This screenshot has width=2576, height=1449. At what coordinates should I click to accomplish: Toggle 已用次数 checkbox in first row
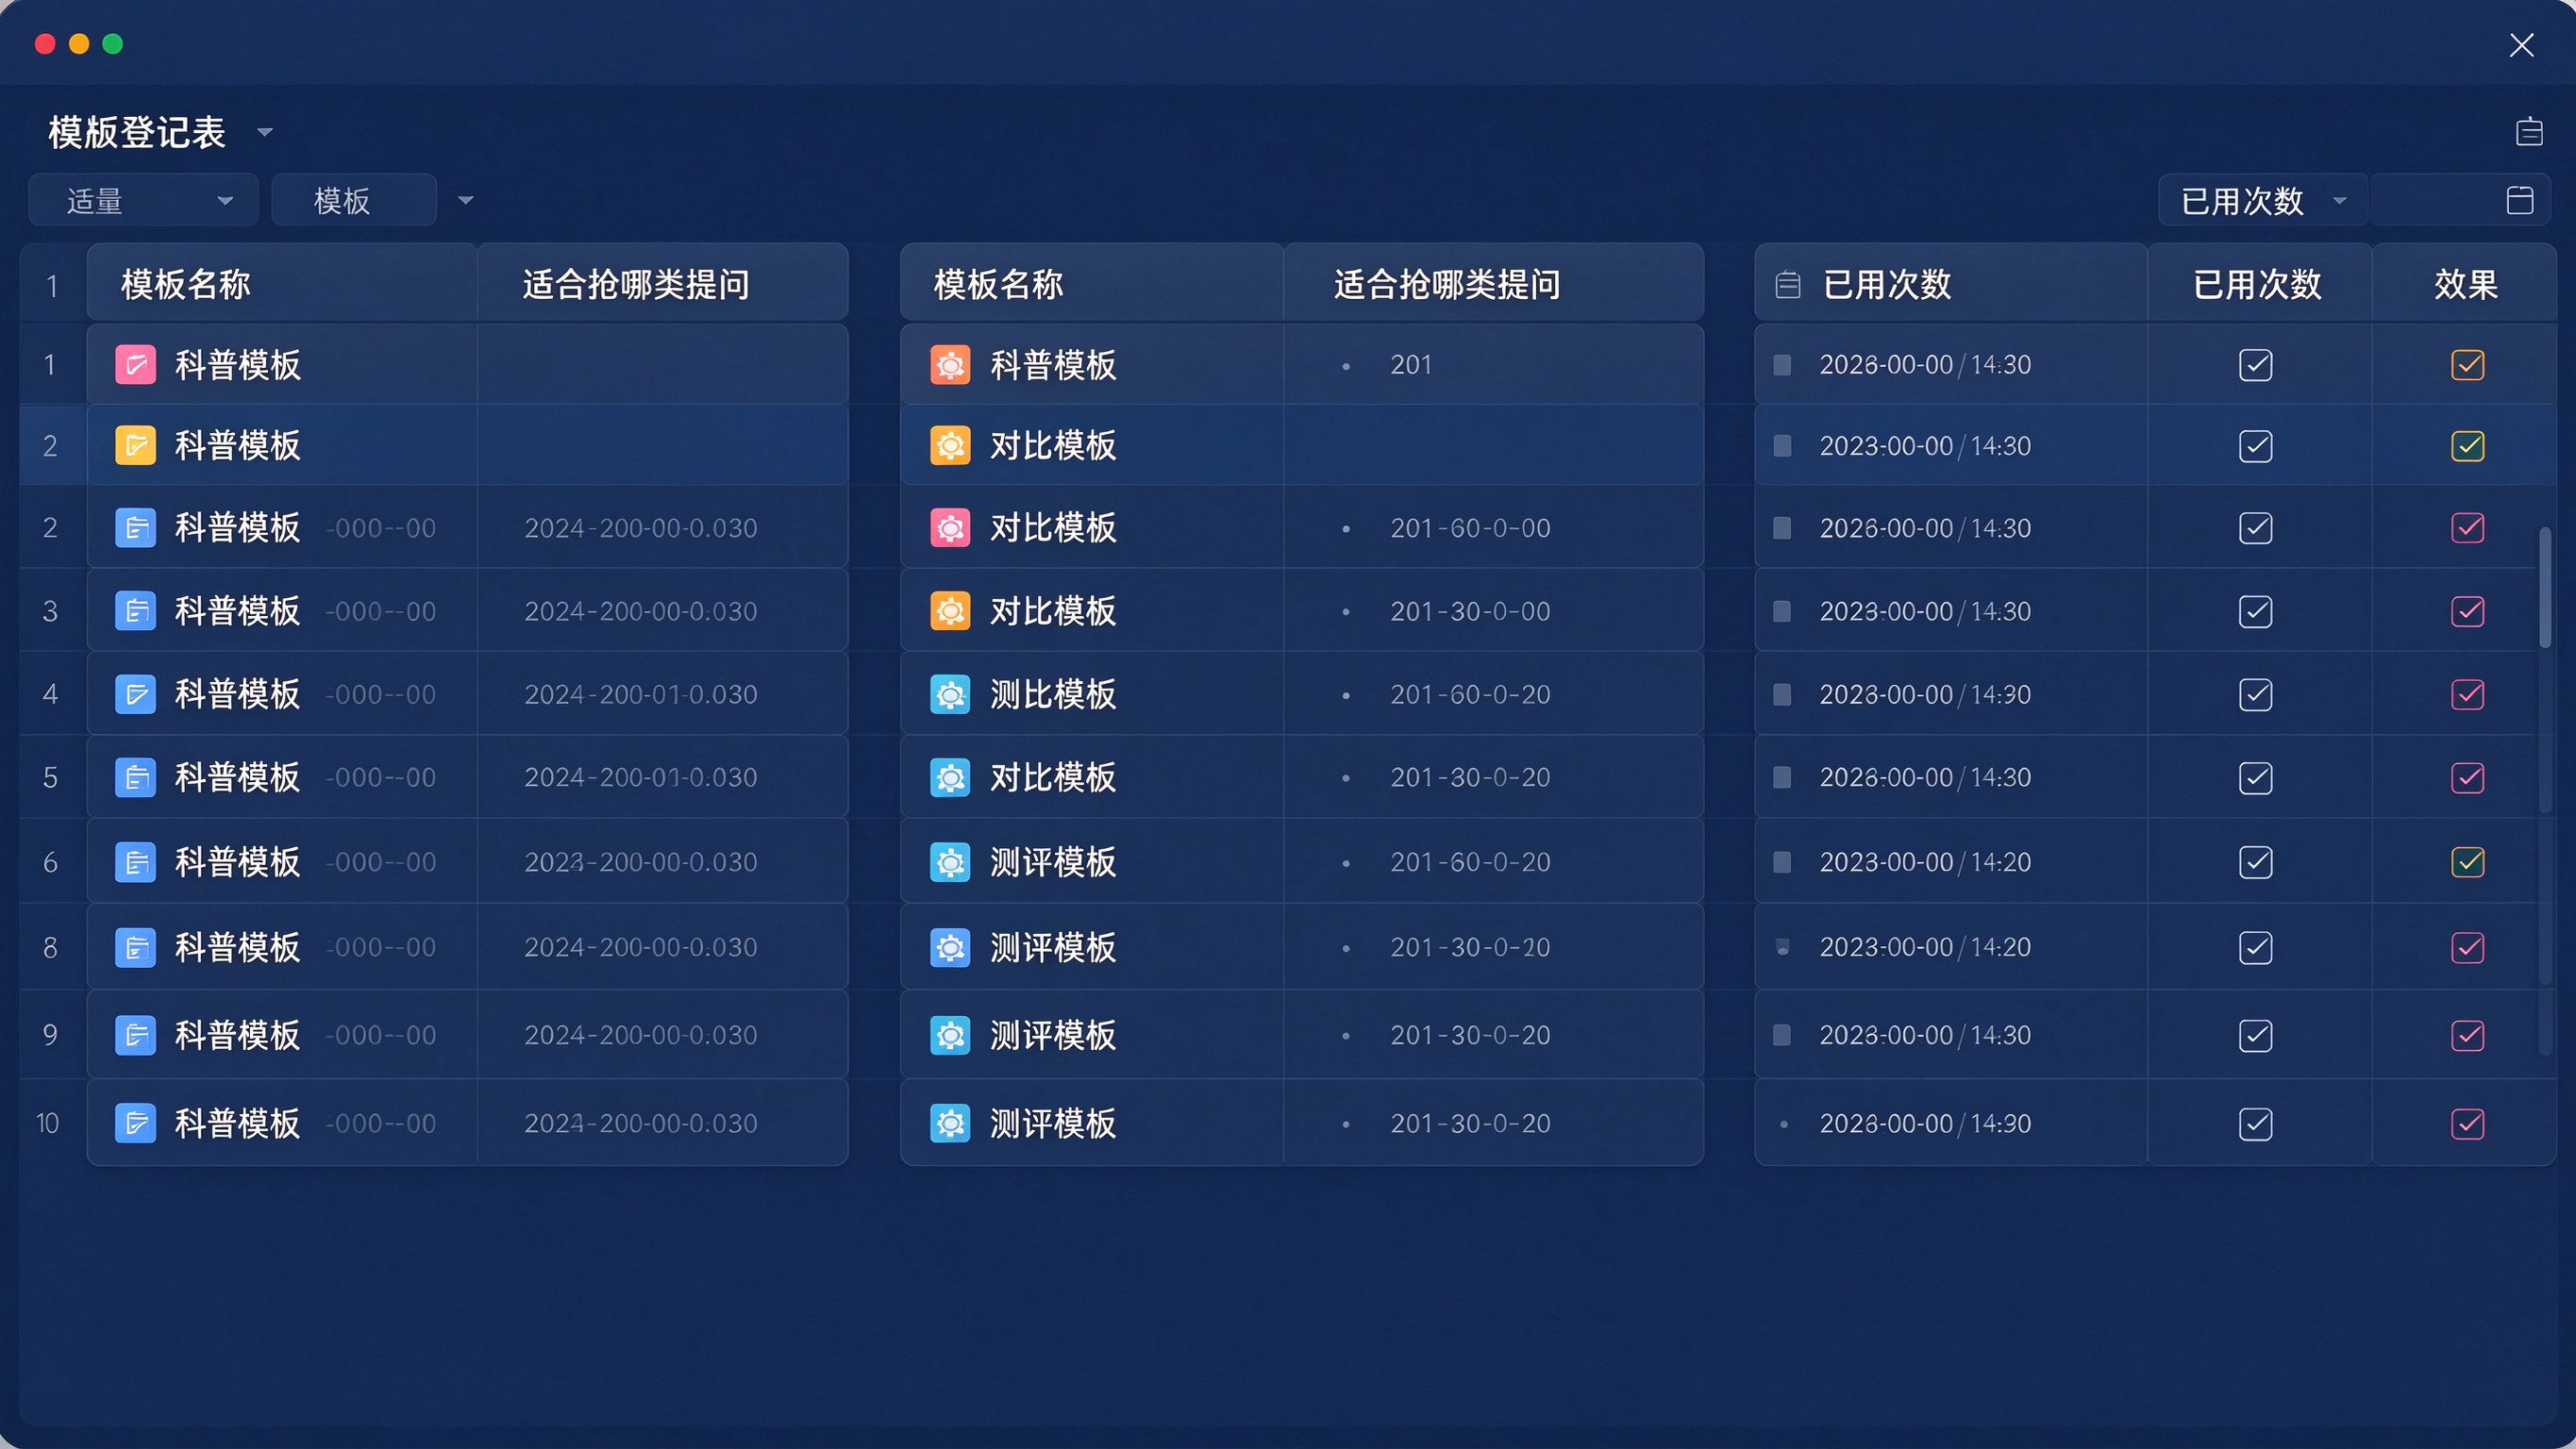point(2255,364)
